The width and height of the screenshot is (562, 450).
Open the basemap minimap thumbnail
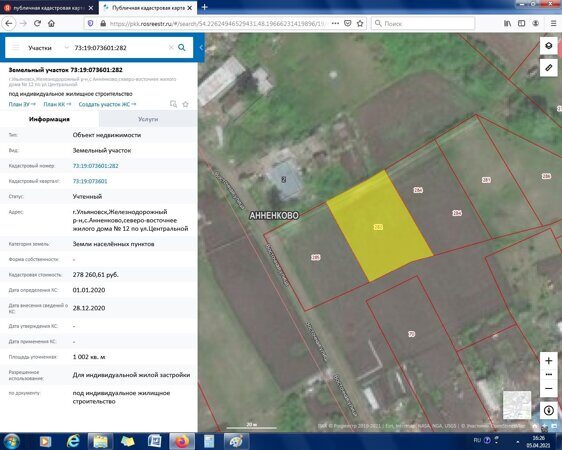[516, 405]
